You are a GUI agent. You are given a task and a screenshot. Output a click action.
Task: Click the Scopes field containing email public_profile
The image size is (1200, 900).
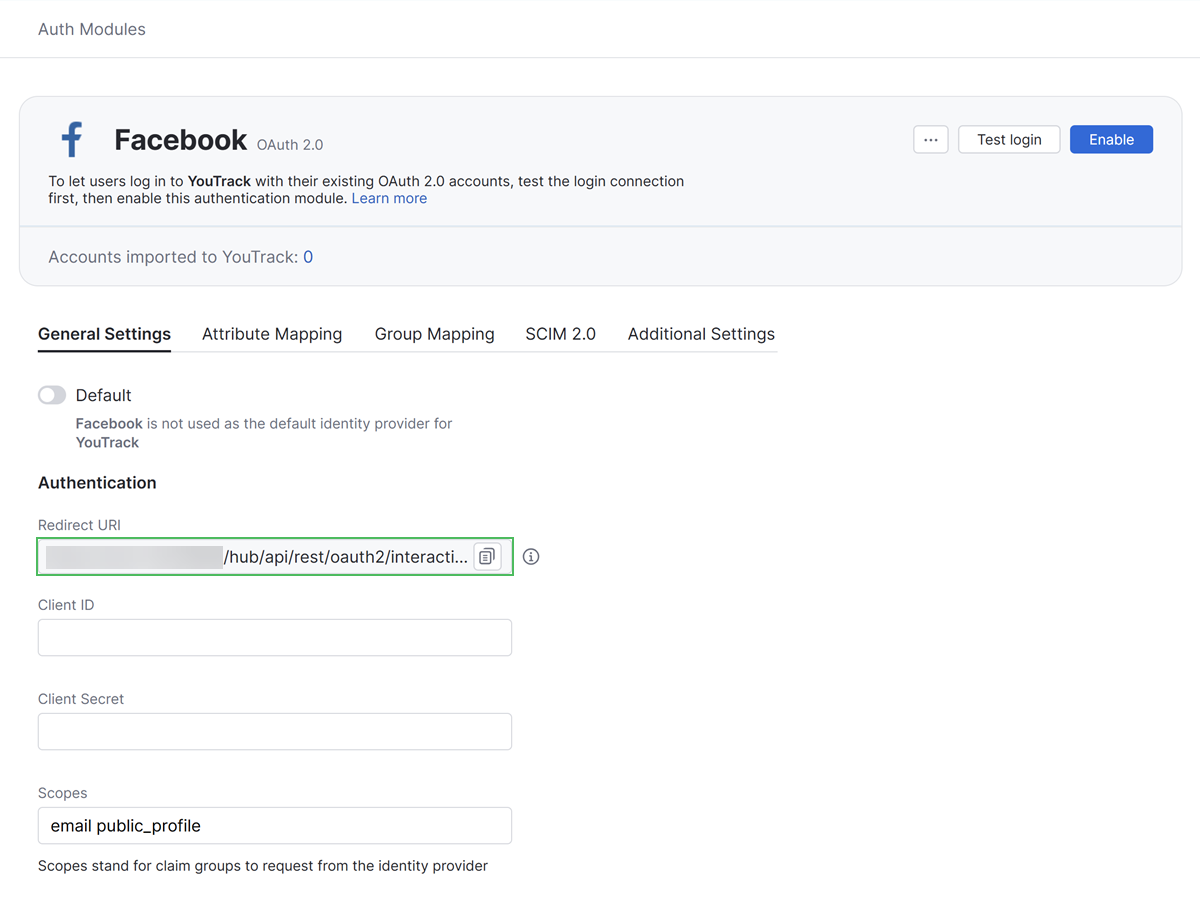pyautogui.click(x=275, y=826)
